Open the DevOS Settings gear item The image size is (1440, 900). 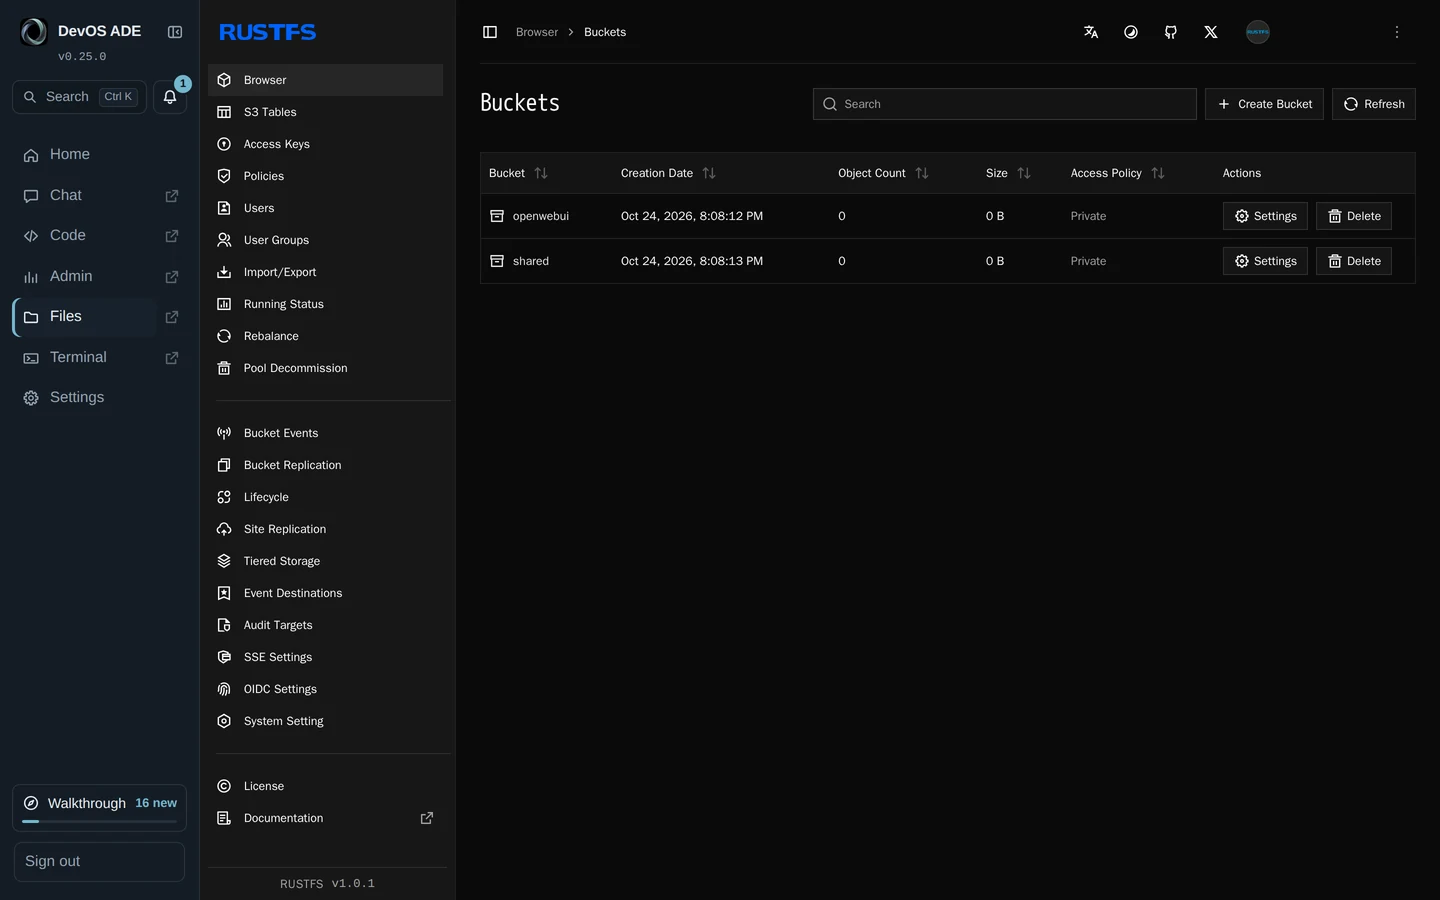[x=99, y=398]
